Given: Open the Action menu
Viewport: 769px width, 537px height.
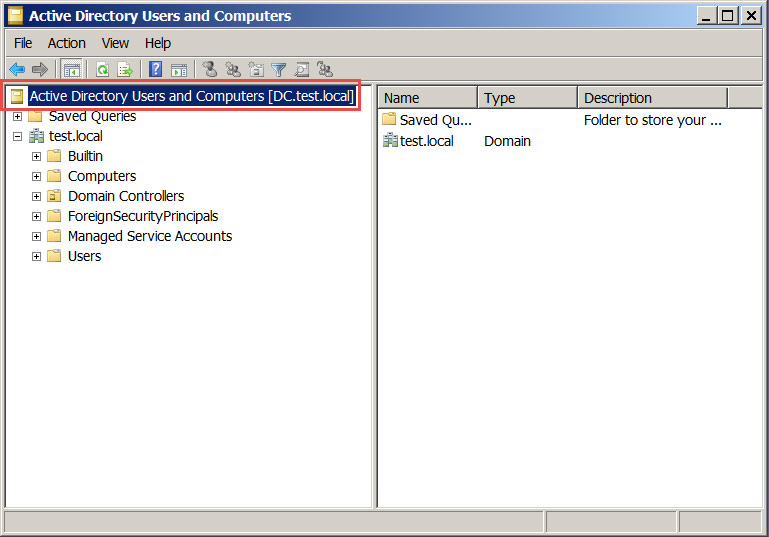Looking at the screenshot, I should click(x=67, y=43).
